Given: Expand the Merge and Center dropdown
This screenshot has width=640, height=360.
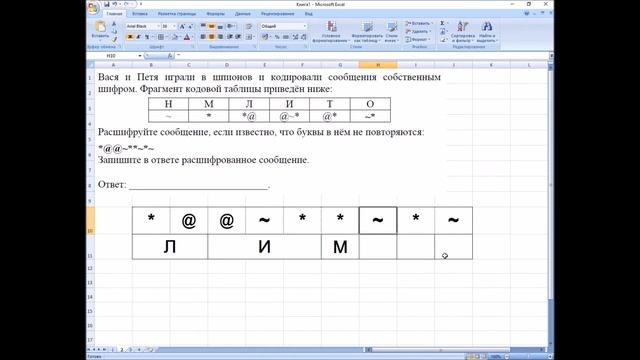Looking at the screenshot, I should (x=254, y=37).
